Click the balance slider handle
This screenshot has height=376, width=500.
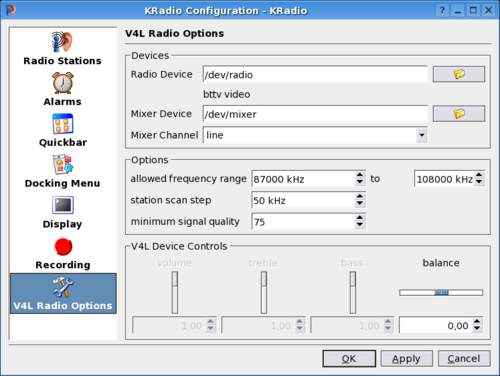(441, 292)
